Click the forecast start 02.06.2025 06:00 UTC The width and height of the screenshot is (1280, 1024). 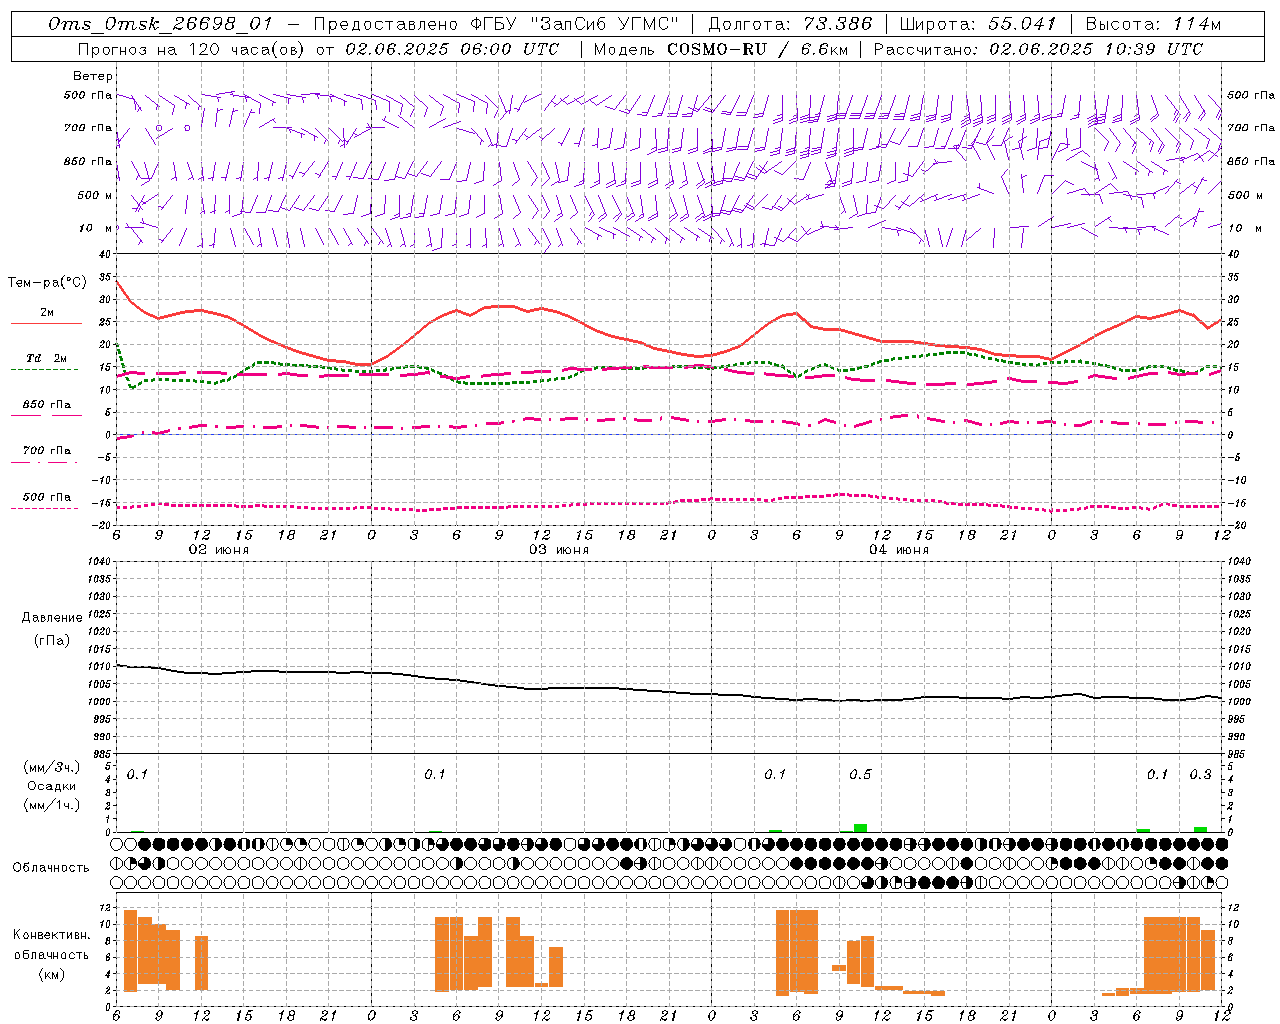point(452,49)
